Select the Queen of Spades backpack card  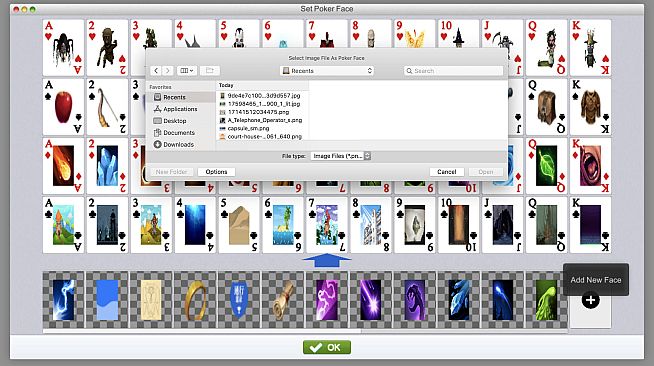click(x=546, y=107)
